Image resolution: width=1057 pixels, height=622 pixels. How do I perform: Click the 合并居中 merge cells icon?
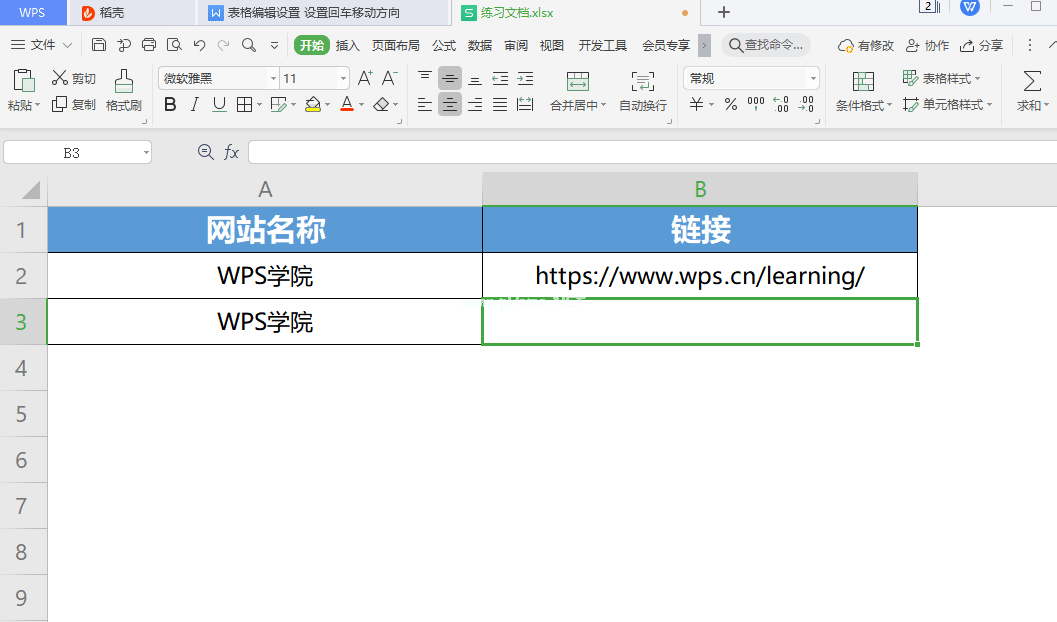point(578,82)
